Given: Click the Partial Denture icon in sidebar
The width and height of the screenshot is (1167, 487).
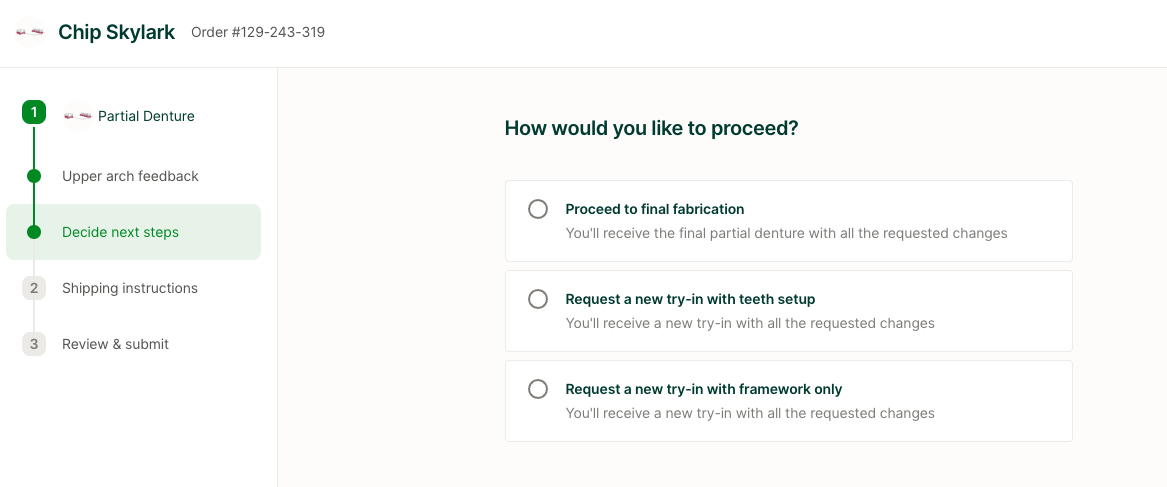Looking at the screenshot, I should (x=77, y=116).
